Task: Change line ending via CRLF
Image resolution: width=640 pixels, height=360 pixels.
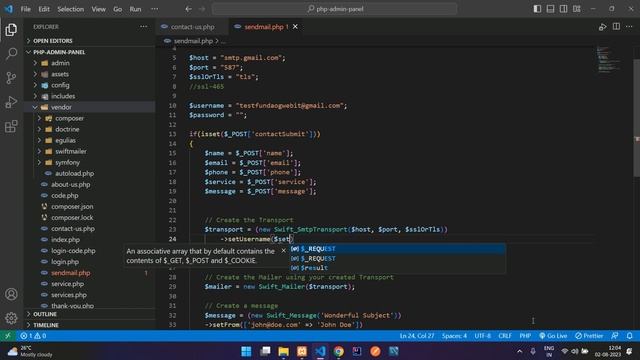Action: (505, 336)
